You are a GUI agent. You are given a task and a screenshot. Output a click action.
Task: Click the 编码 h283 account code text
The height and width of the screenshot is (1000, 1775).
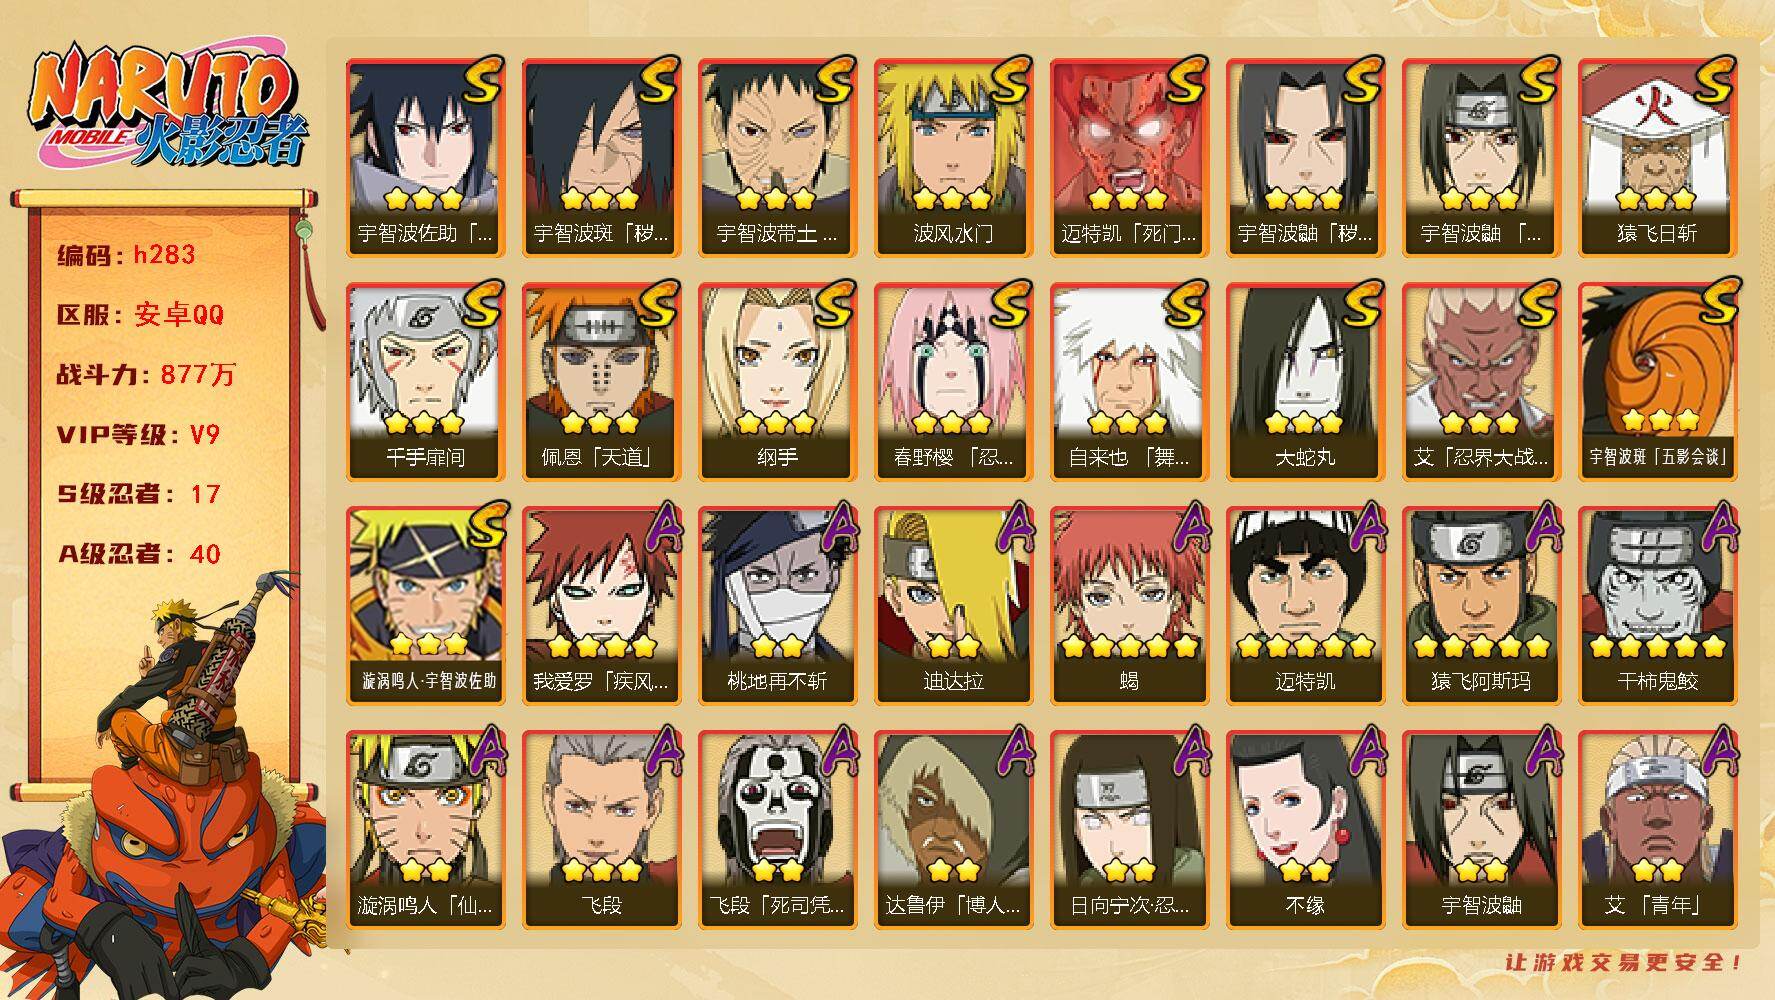click(126, 255)
